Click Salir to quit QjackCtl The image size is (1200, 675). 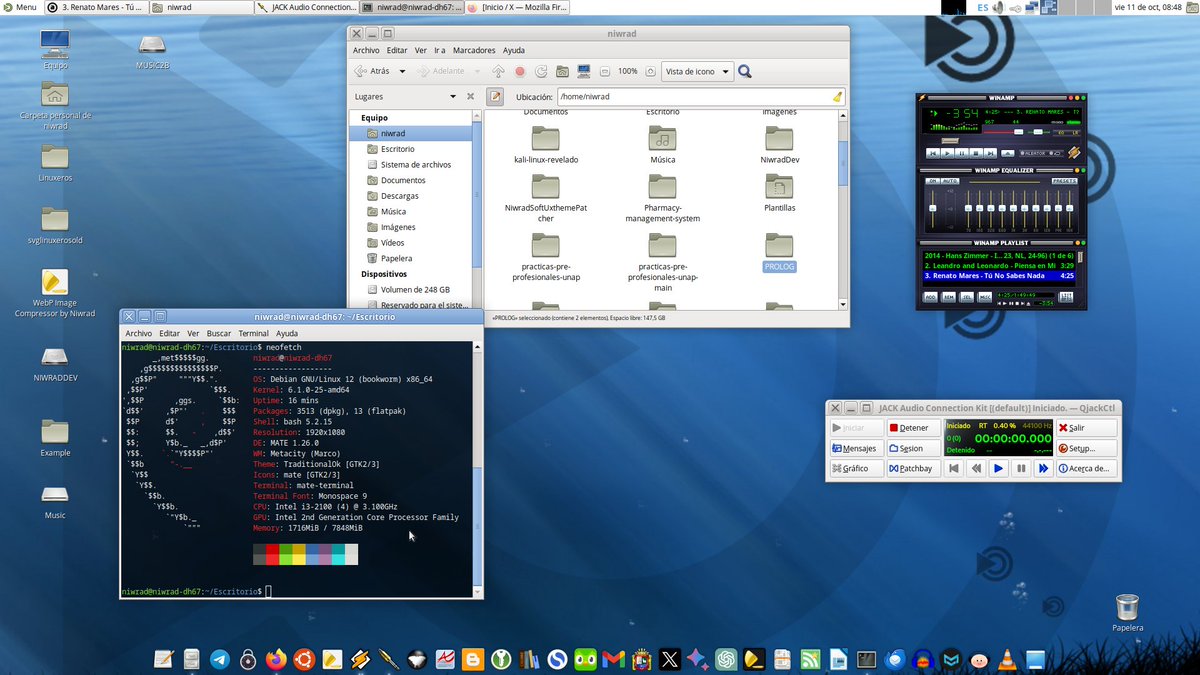tap(1086, 427)
